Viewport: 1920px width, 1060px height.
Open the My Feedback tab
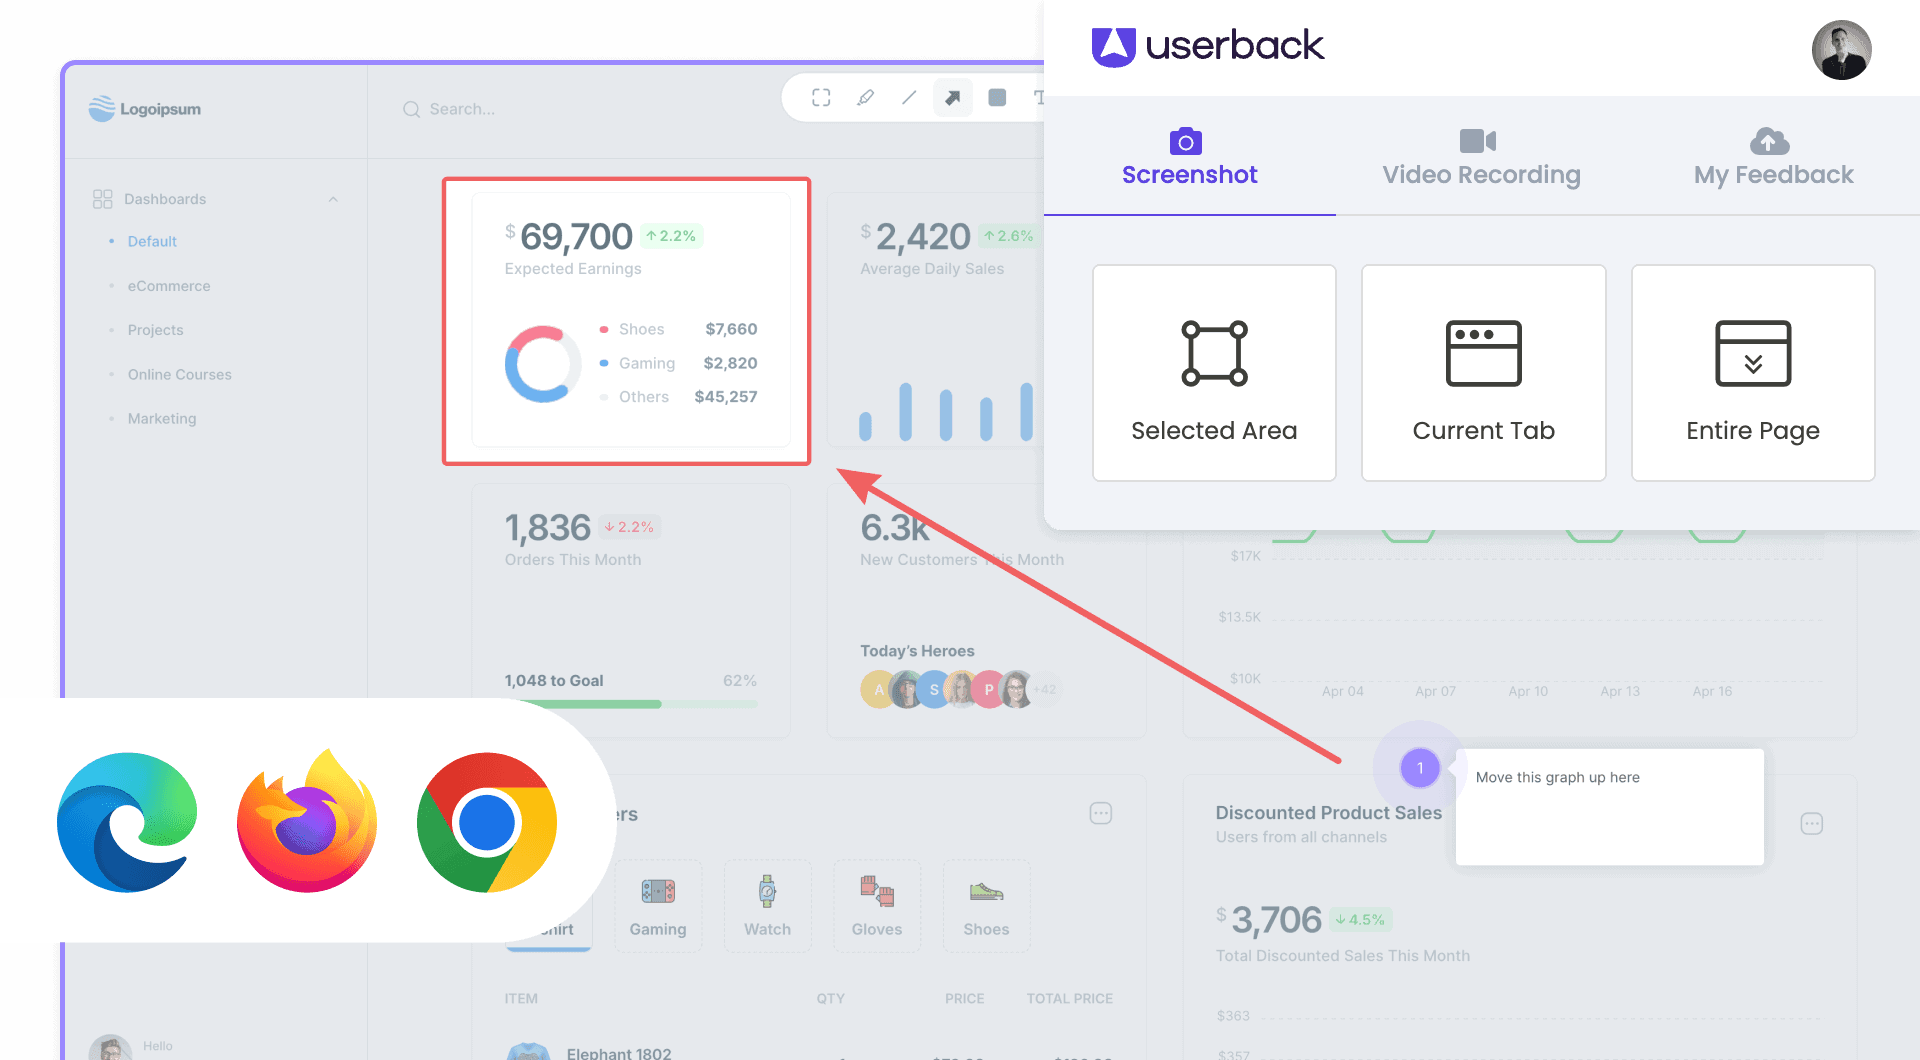pyautogui.click(x=1773, y=157)
